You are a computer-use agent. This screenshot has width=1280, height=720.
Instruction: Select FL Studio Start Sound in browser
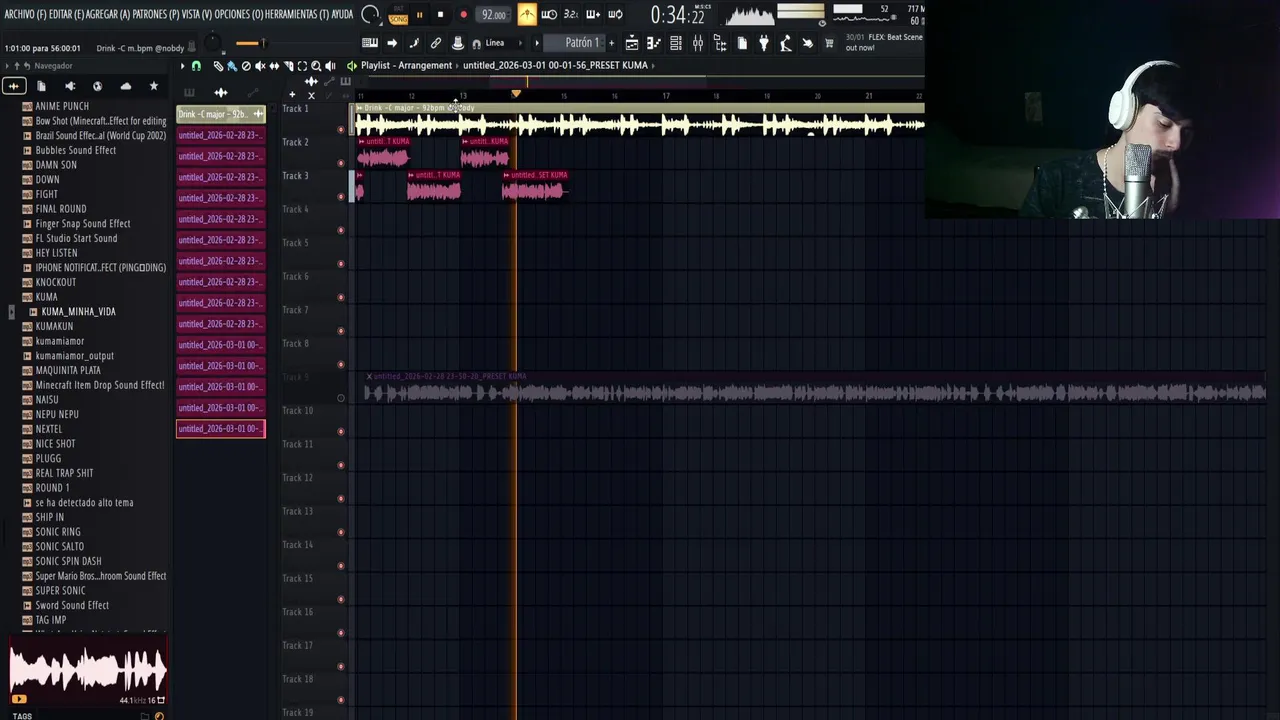click(76, 238)
